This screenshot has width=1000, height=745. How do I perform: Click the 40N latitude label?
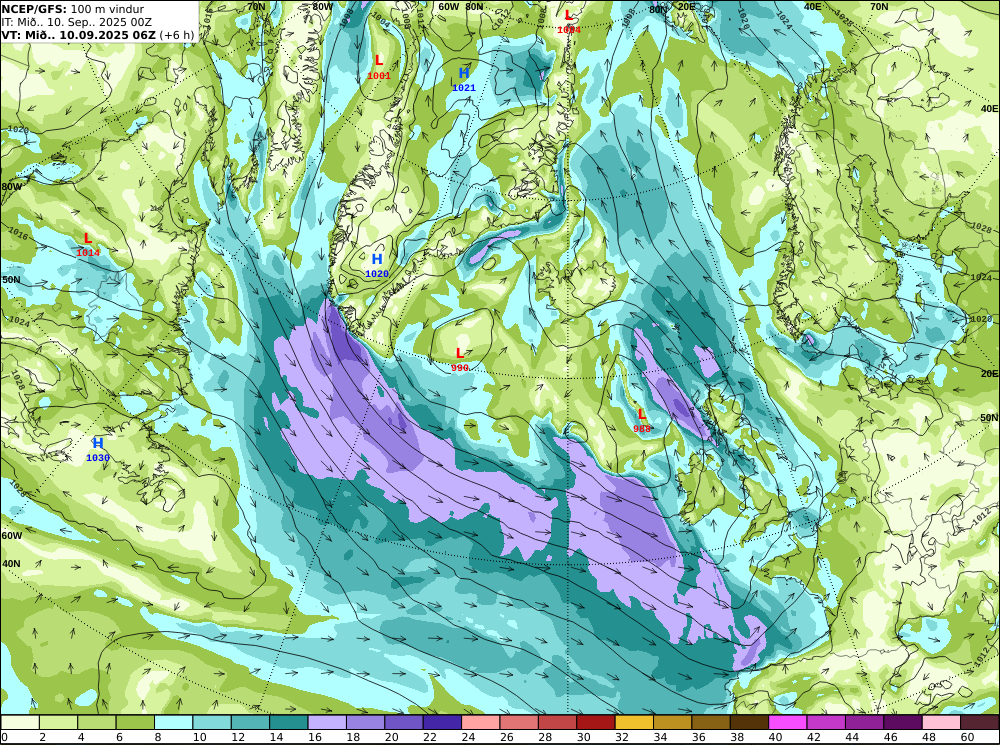point(11,564)
